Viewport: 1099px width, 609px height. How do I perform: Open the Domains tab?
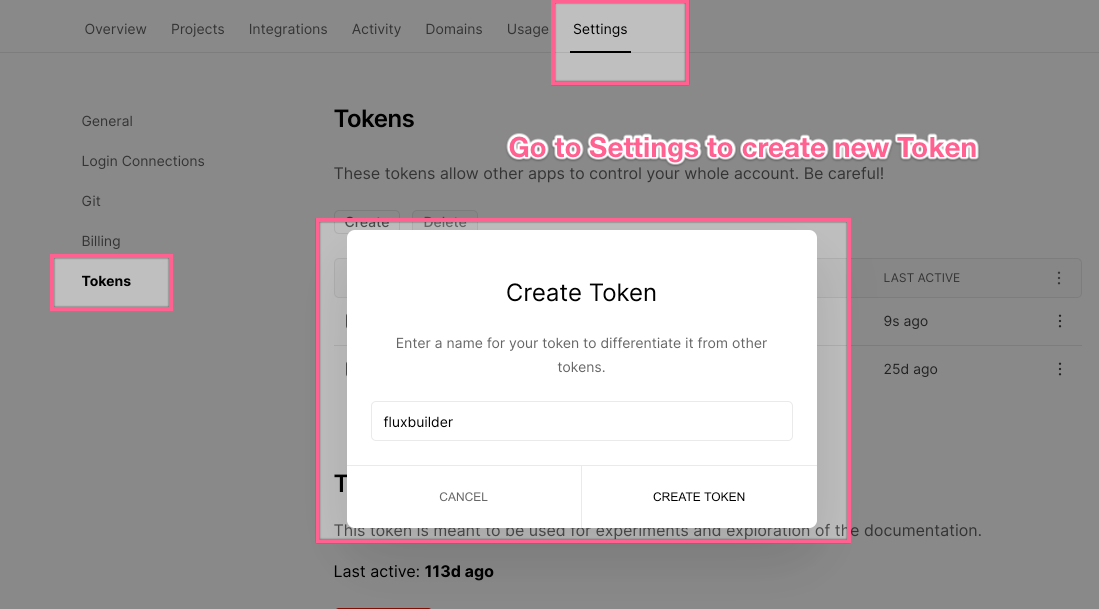click(x=453, y=29)
